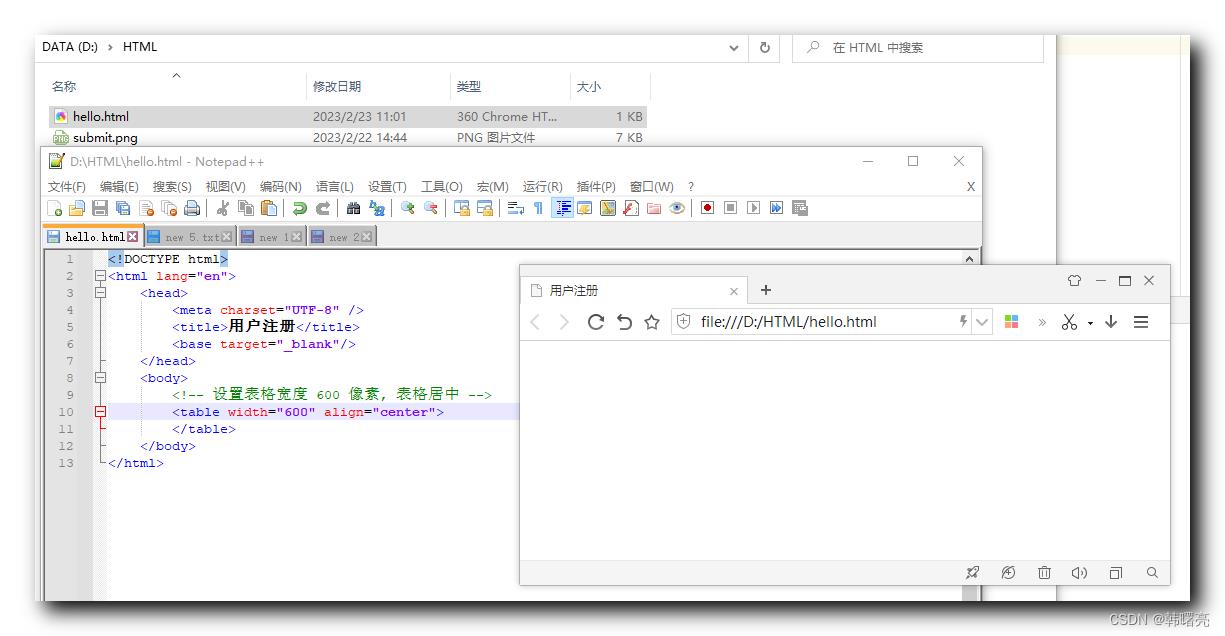This screenshot has width=1225, height=636.
Task: Open the dropdown arrow next to the scissors icon
Action: pos(1090,323)
